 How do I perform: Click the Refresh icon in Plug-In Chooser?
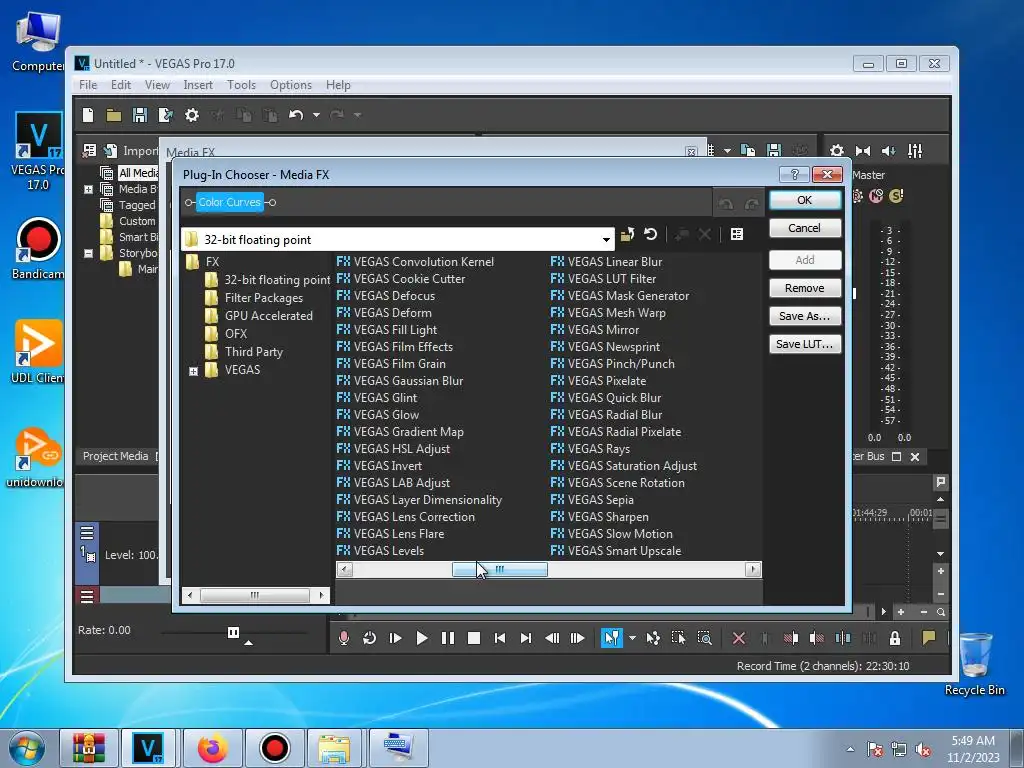tap(650, 234)
